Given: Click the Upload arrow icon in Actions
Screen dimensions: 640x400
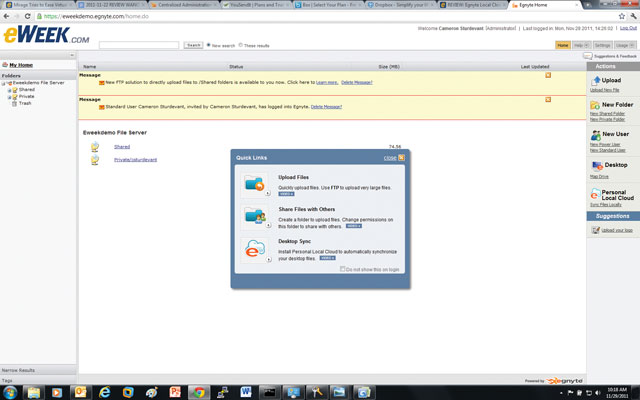Looking at the screenshot, I should coord(595,80).
